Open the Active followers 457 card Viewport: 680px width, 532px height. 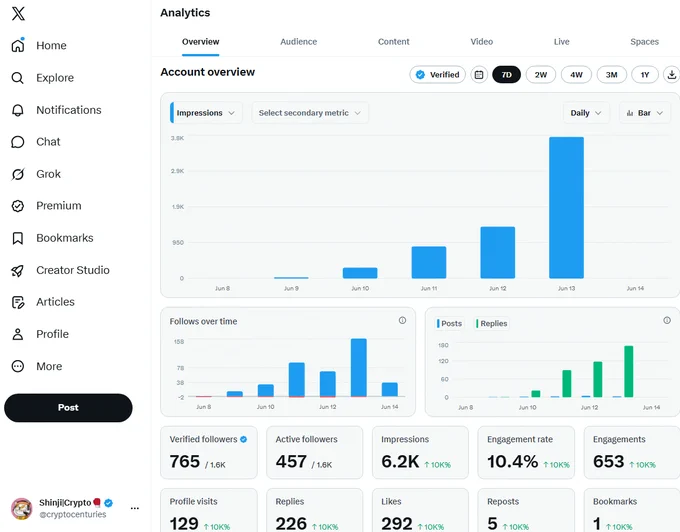point(314,453)
